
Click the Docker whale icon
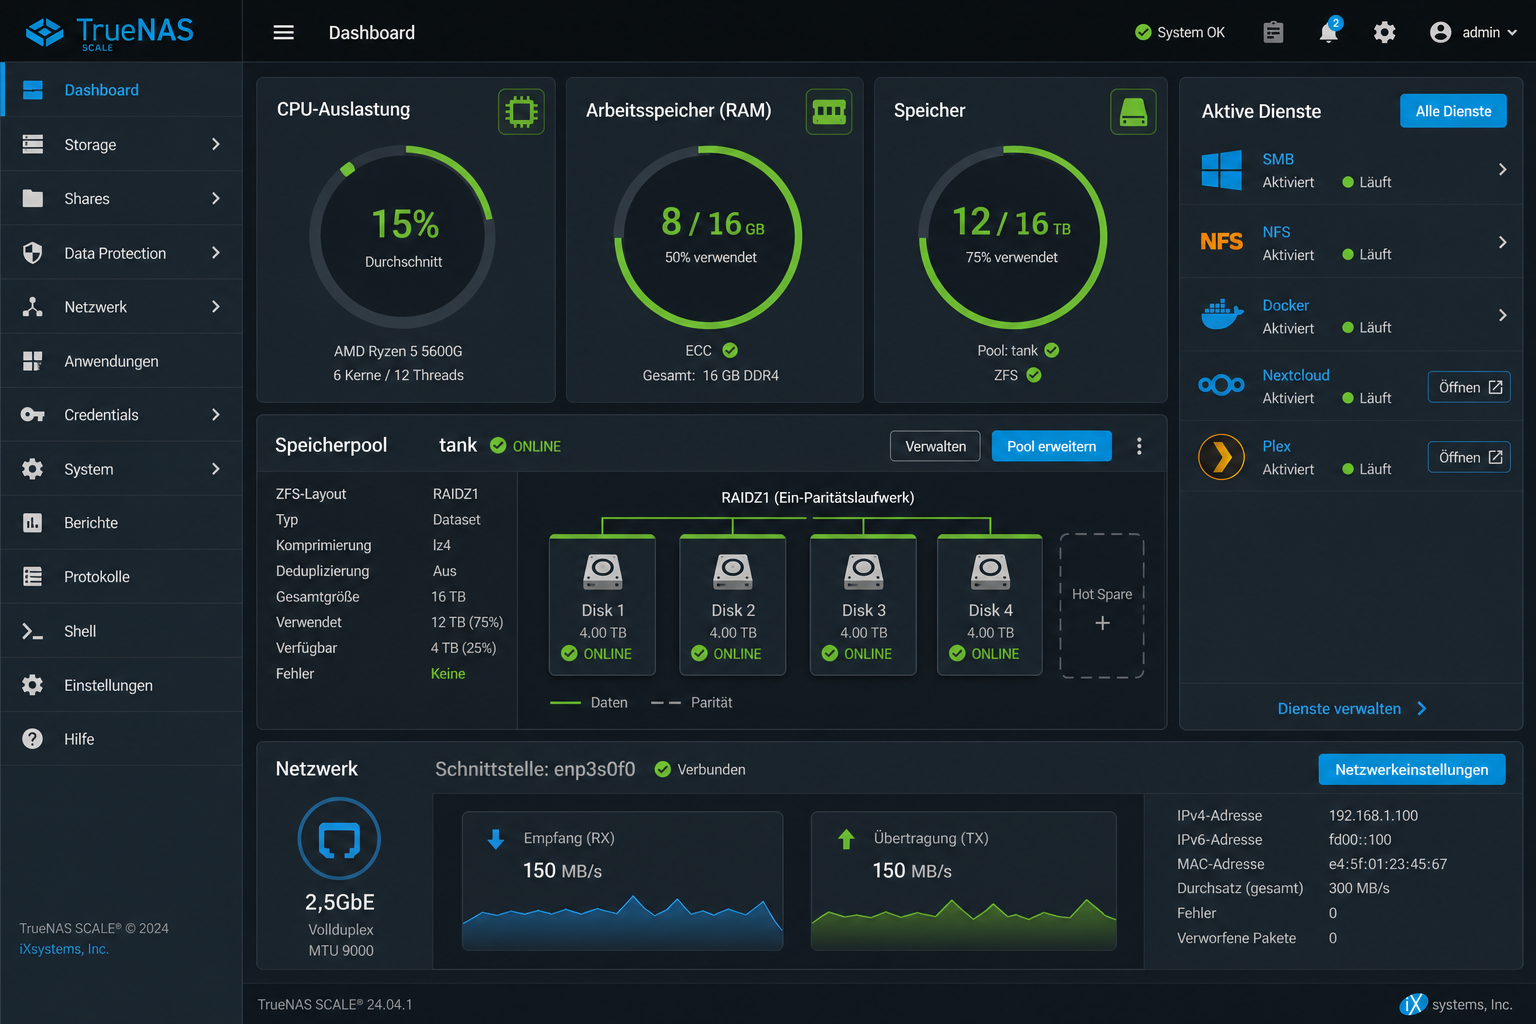pos(1222,314)
